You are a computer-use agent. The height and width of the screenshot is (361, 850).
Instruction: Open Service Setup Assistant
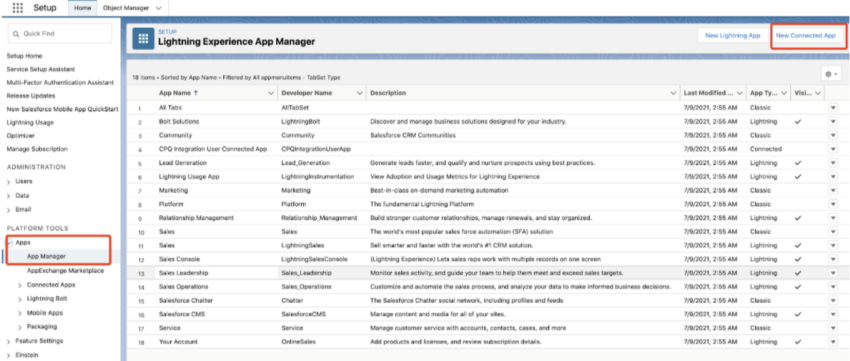tap(41, 69)
